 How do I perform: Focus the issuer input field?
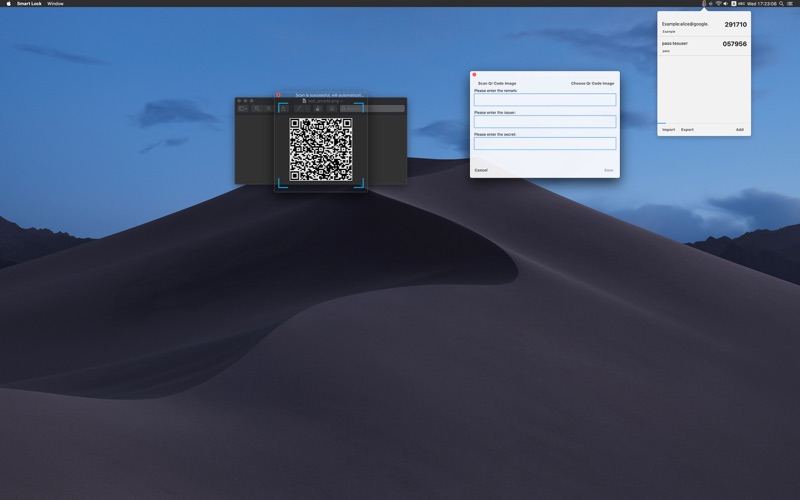point(545,121)
